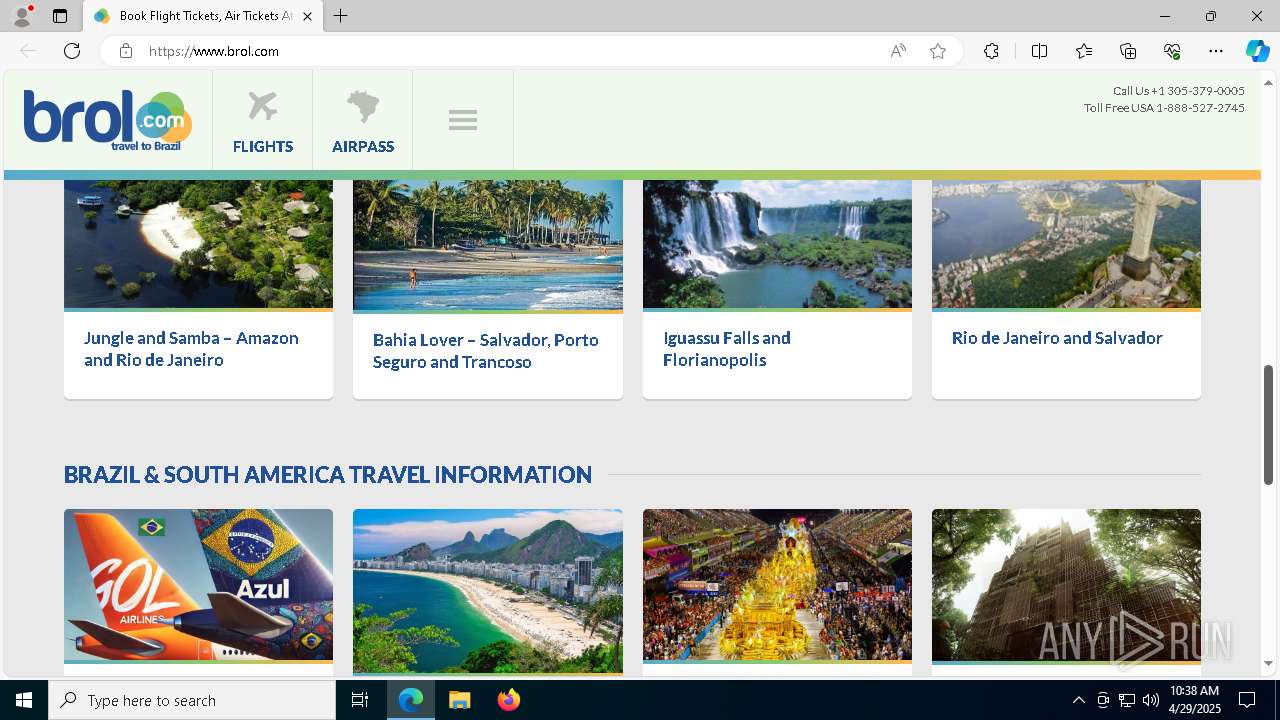Click the scrollbar up arrow
Image resolution: width=1280 pixels, height=720 pixels.
pos(1269,81)
